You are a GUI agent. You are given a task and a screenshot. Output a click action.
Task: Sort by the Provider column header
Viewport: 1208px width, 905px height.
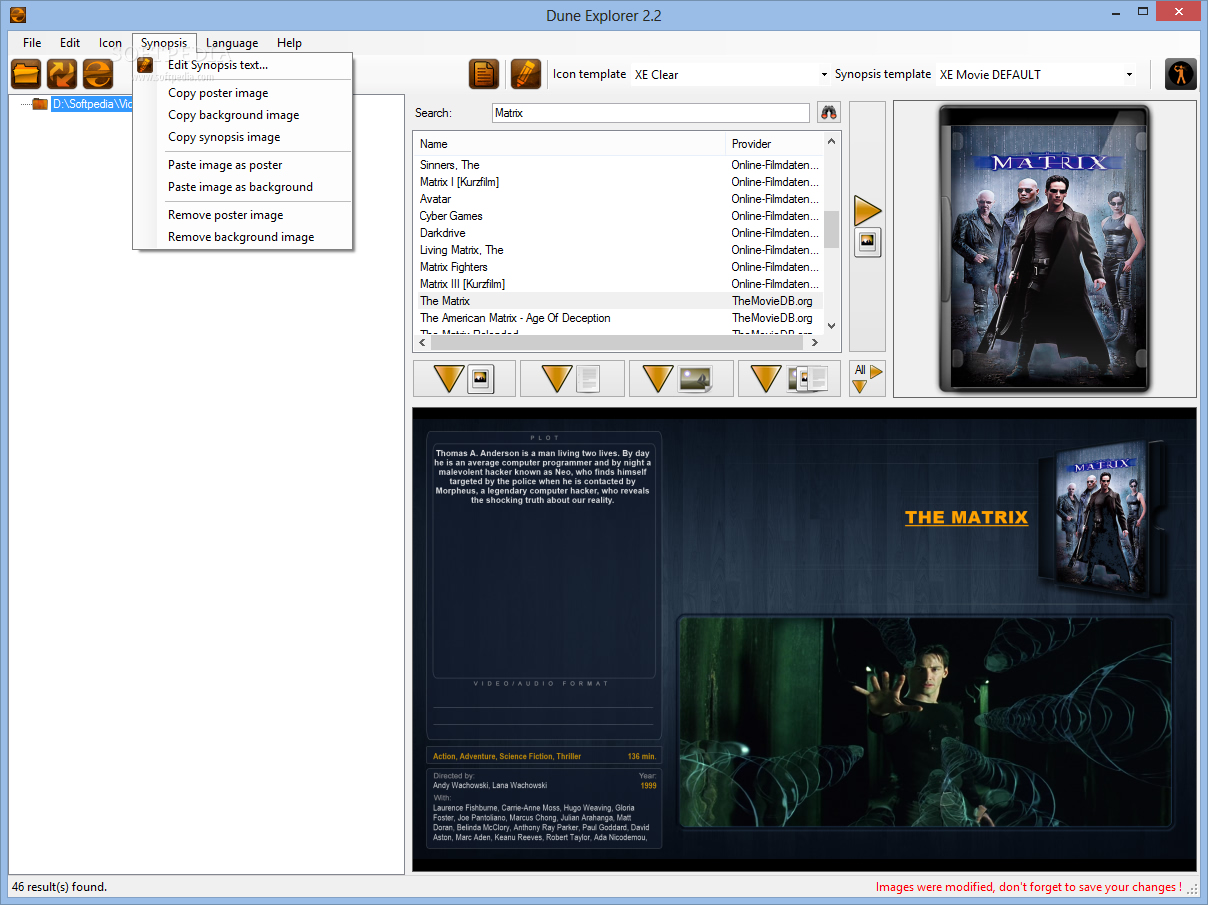774,144
